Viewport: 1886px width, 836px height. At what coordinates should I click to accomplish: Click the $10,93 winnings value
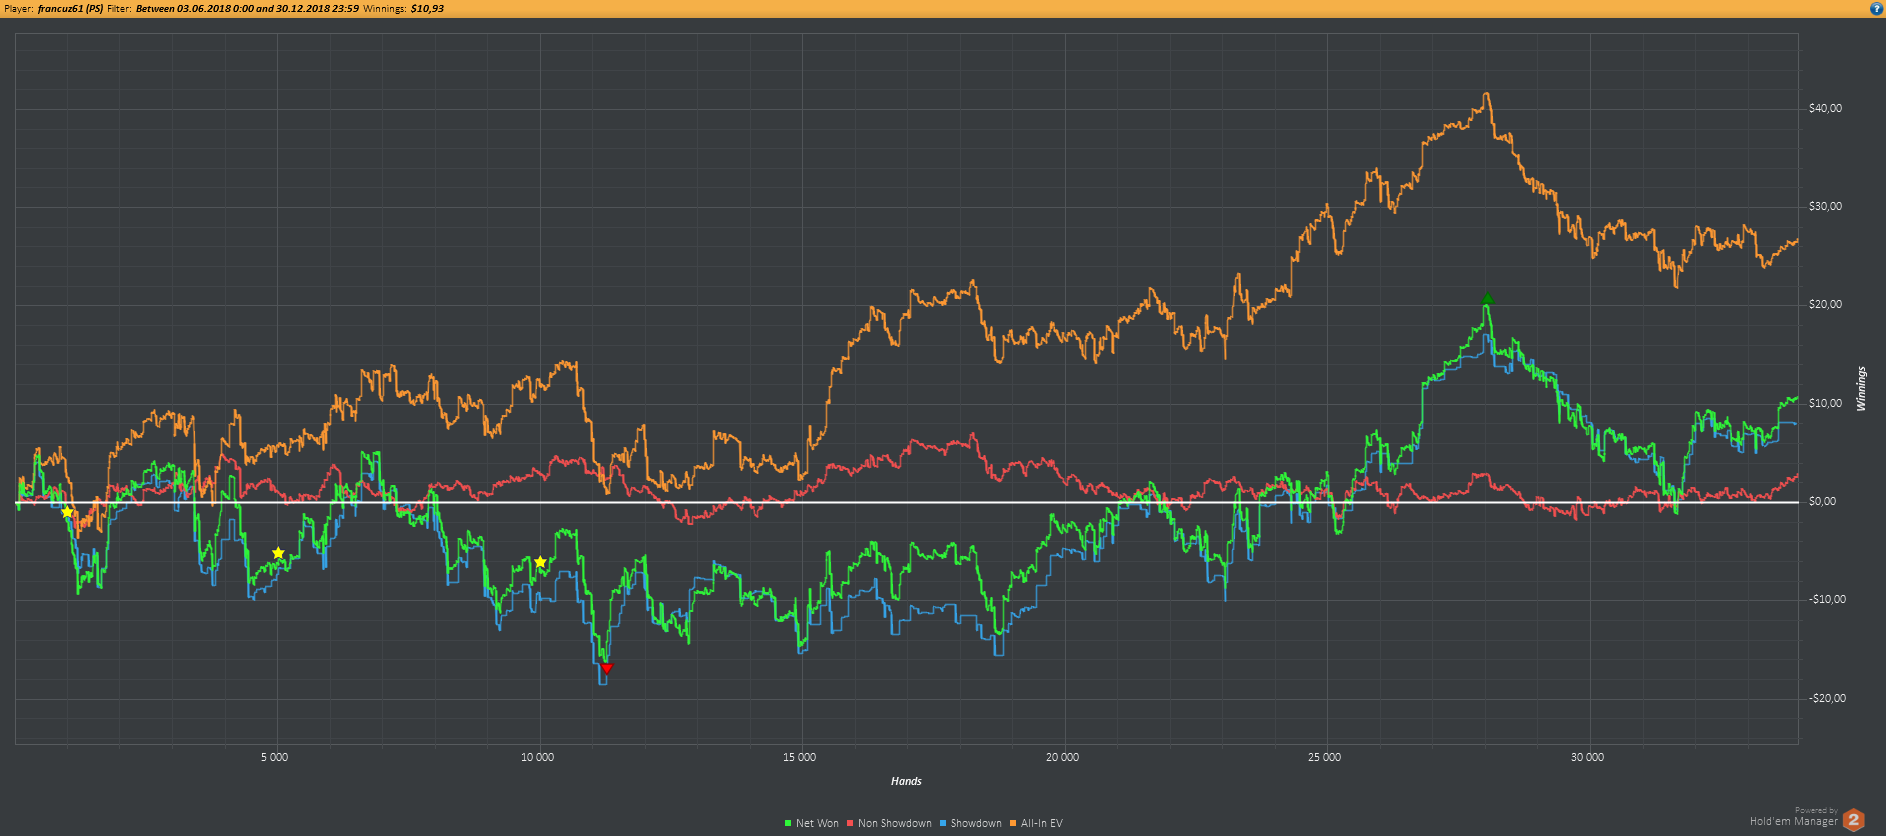click(x=427, y=8)
